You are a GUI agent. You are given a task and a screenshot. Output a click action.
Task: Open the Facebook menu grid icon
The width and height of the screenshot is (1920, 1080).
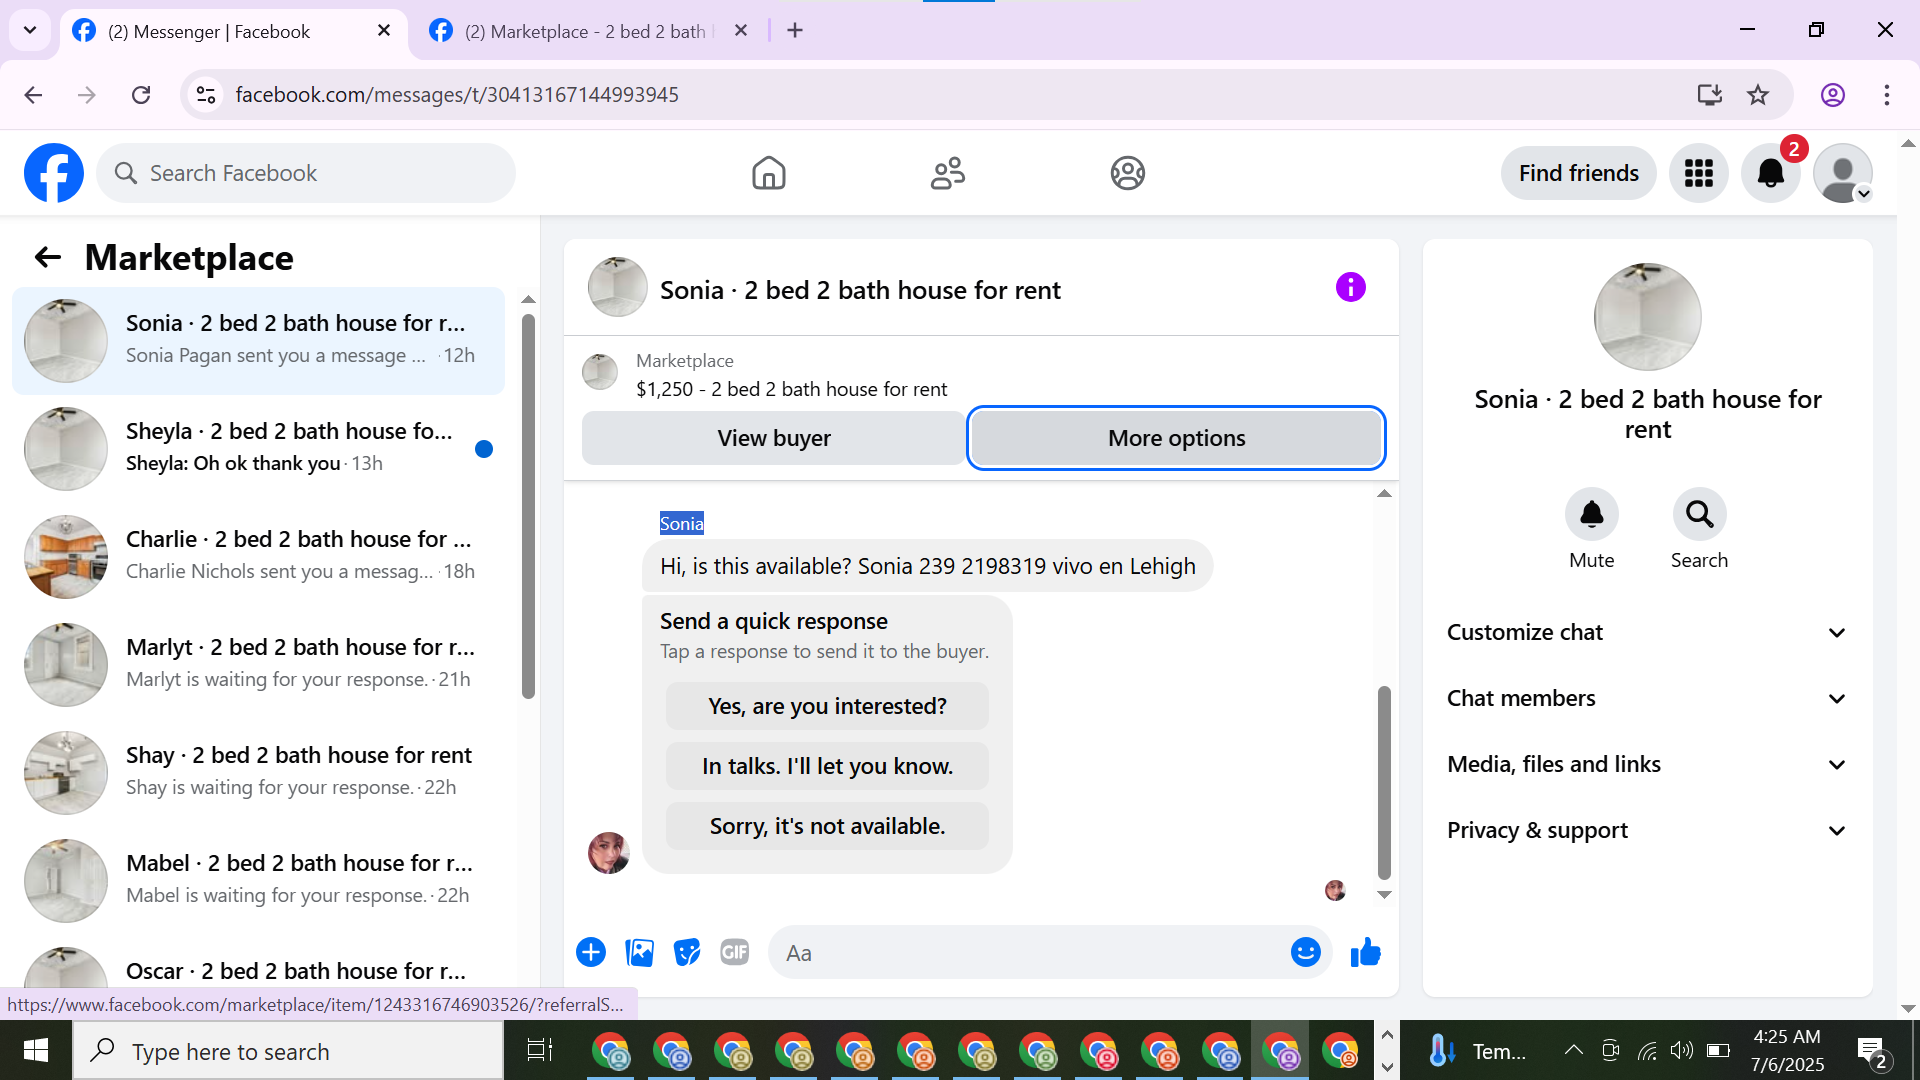[x=1699, y=173]
